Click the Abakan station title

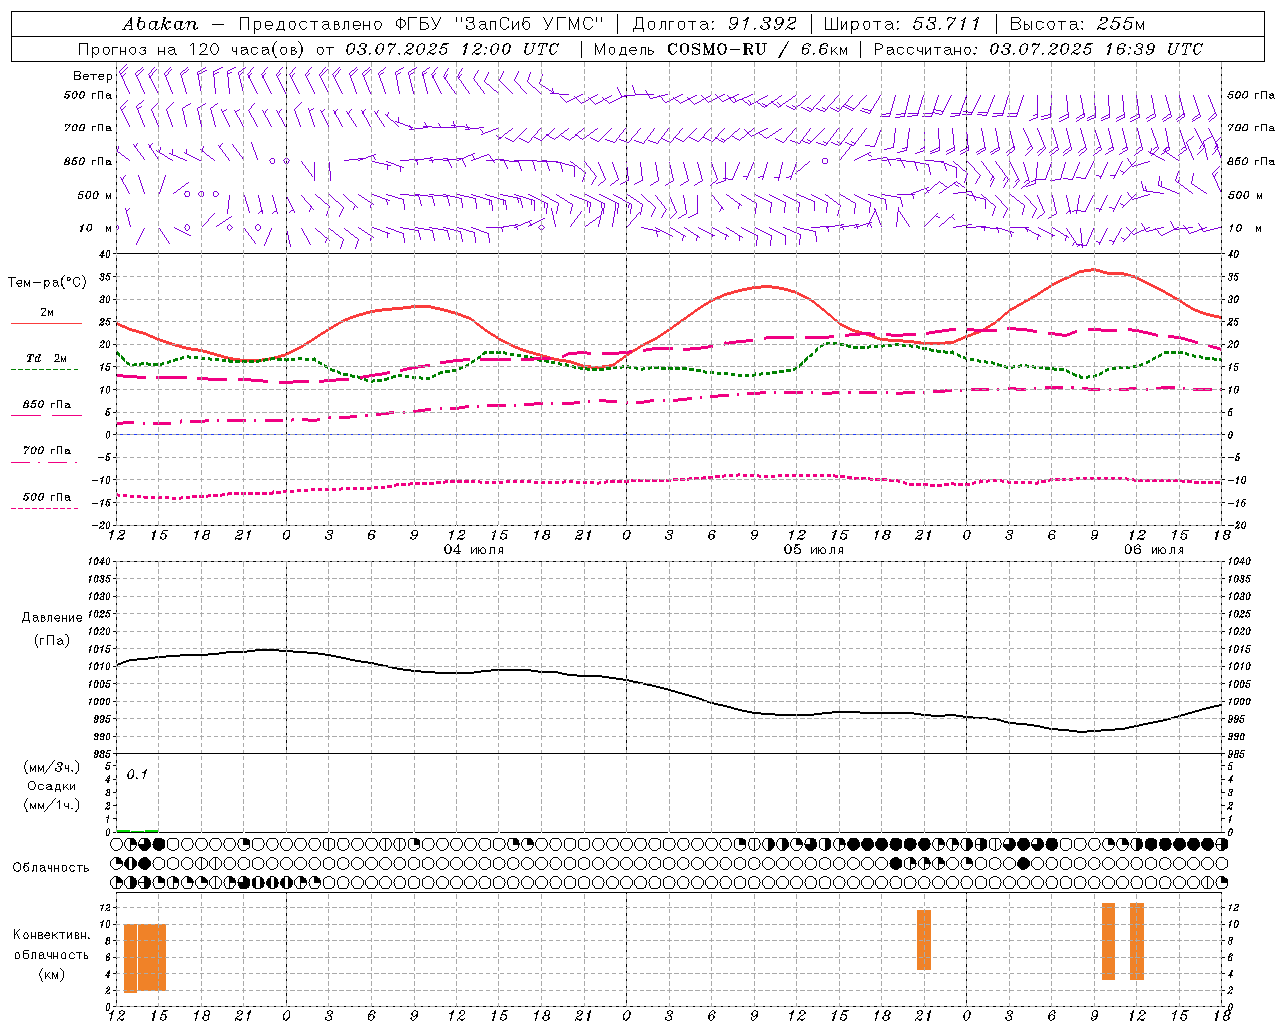point(160,24)
